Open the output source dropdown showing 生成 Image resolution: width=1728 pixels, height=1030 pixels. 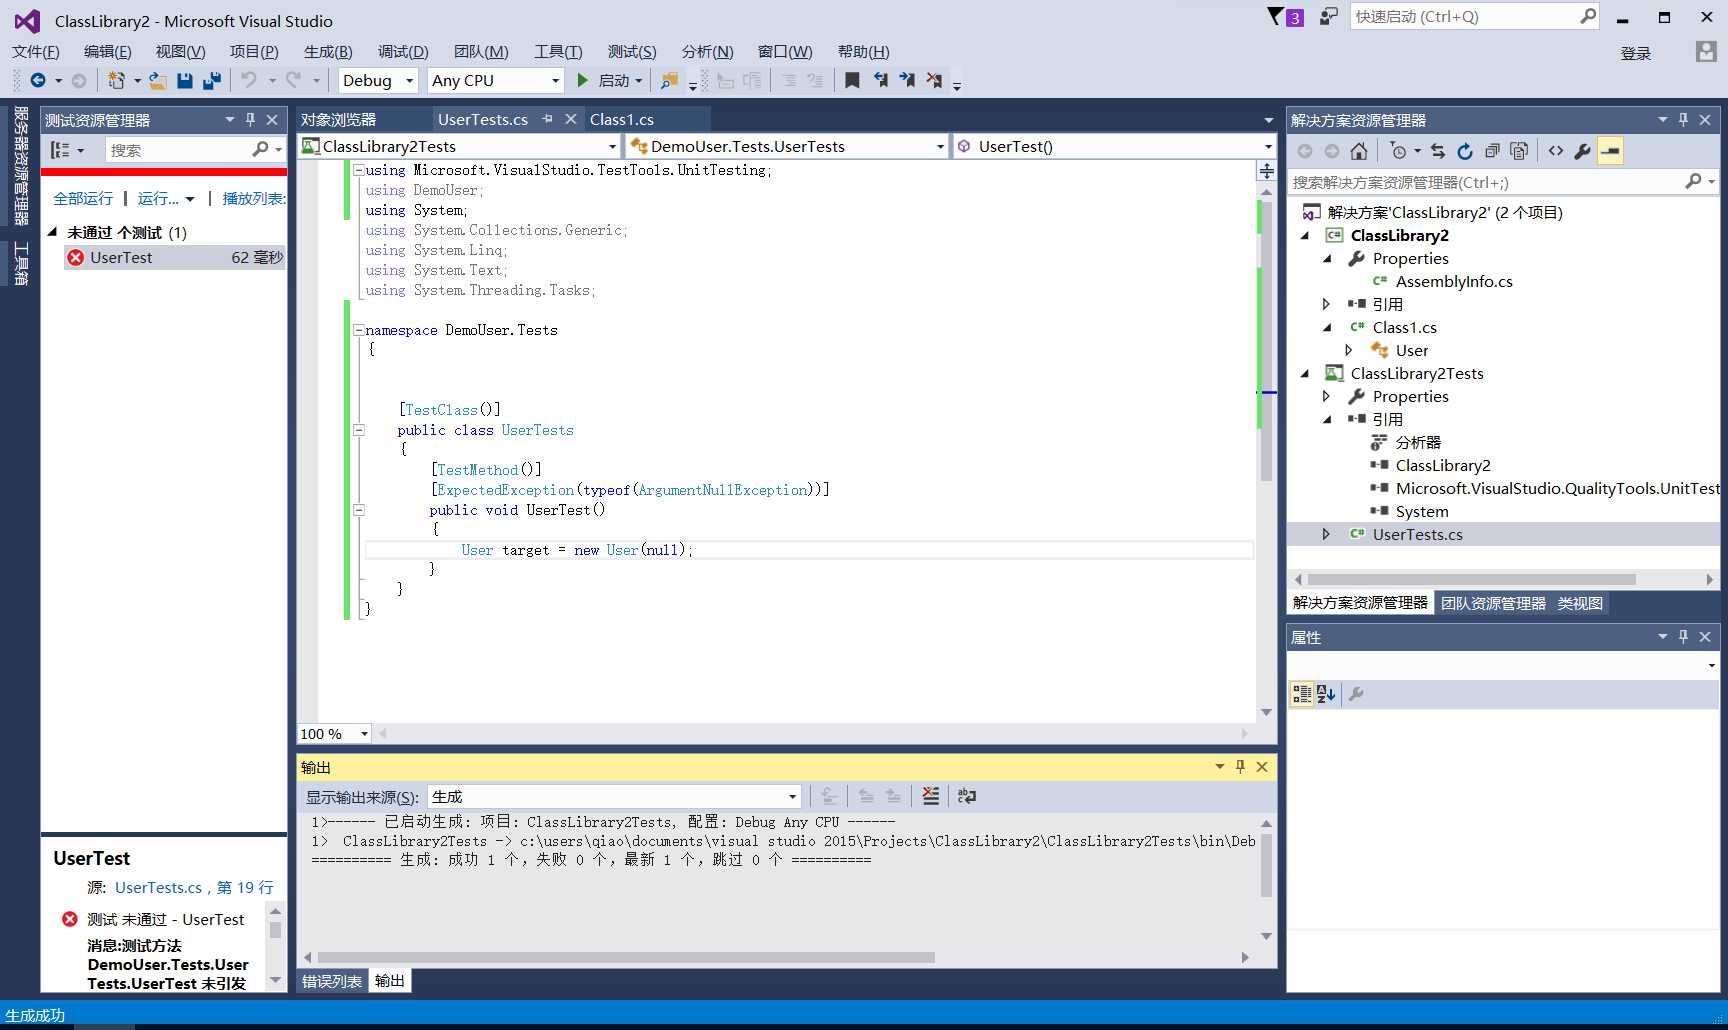tap(792, 796)
